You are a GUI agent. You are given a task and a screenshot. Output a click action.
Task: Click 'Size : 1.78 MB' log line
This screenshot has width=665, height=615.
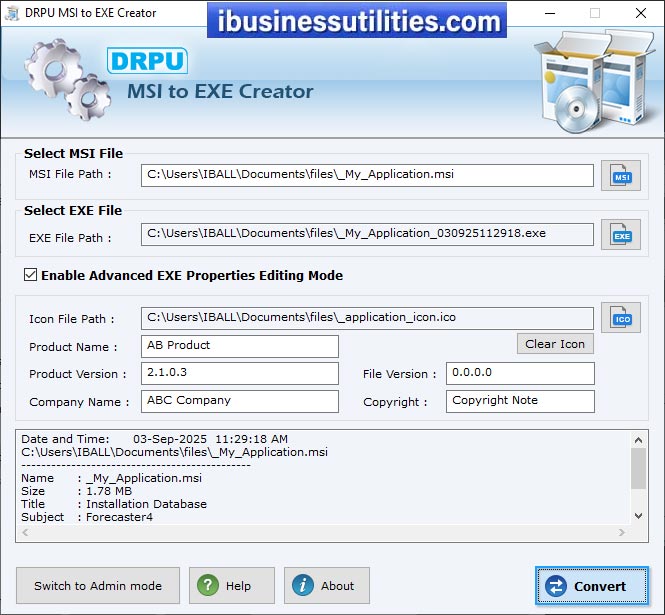[77, 491]
